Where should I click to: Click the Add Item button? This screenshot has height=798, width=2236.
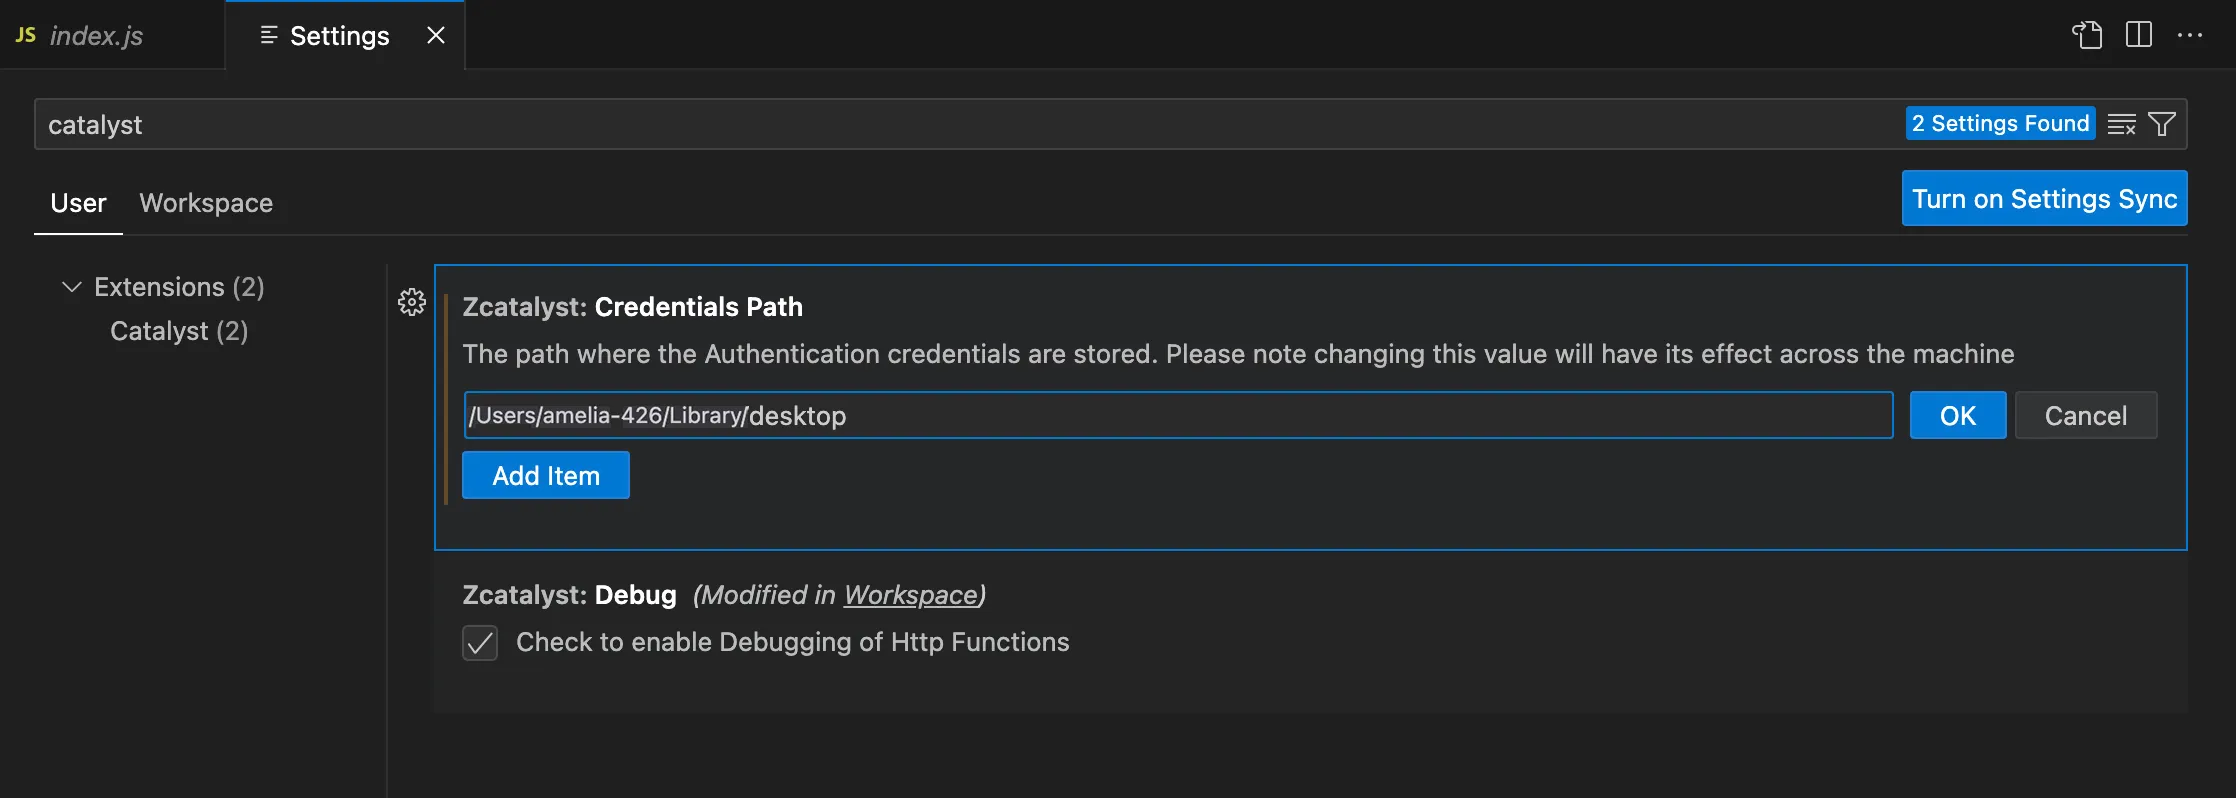click(x=546, y=475)
